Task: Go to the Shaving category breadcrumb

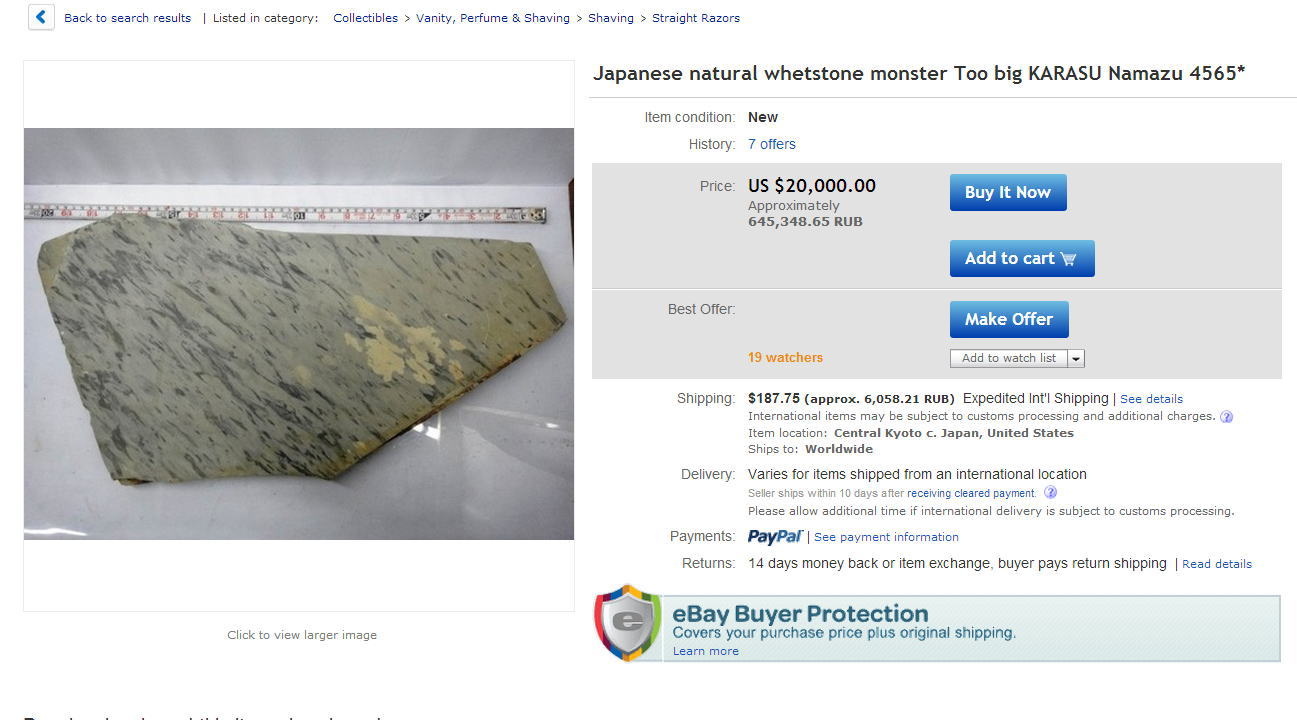Action: pyautogui.click(x=611, y=18)
